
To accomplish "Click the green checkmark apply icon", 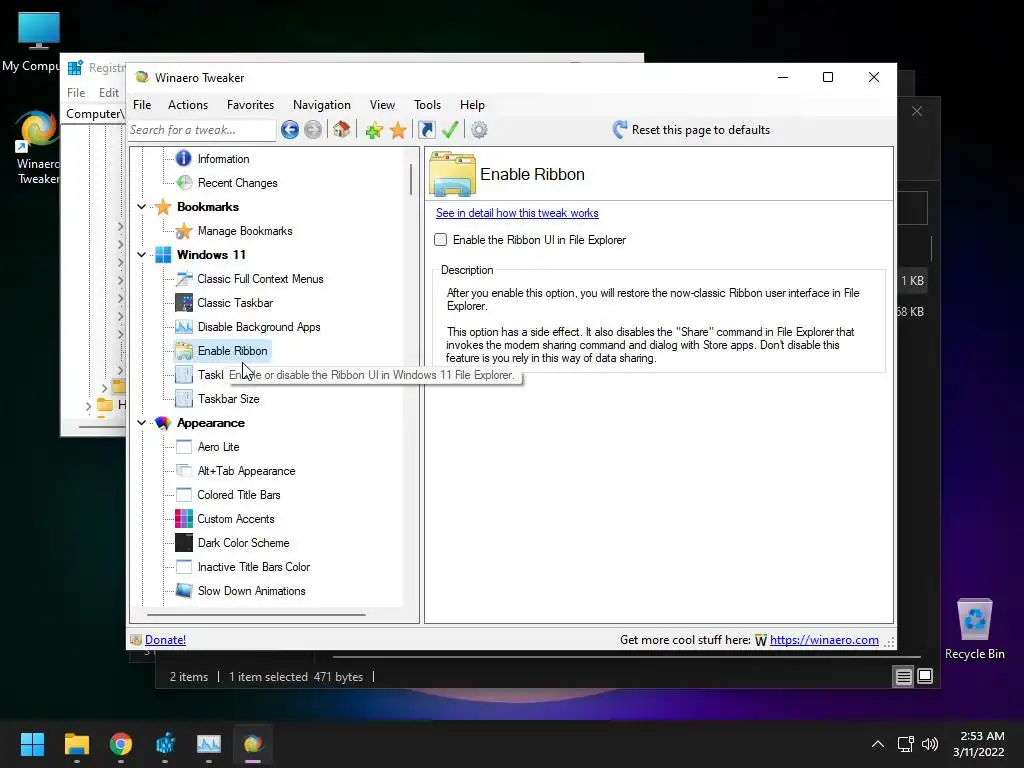I will (x=450, y=129).
